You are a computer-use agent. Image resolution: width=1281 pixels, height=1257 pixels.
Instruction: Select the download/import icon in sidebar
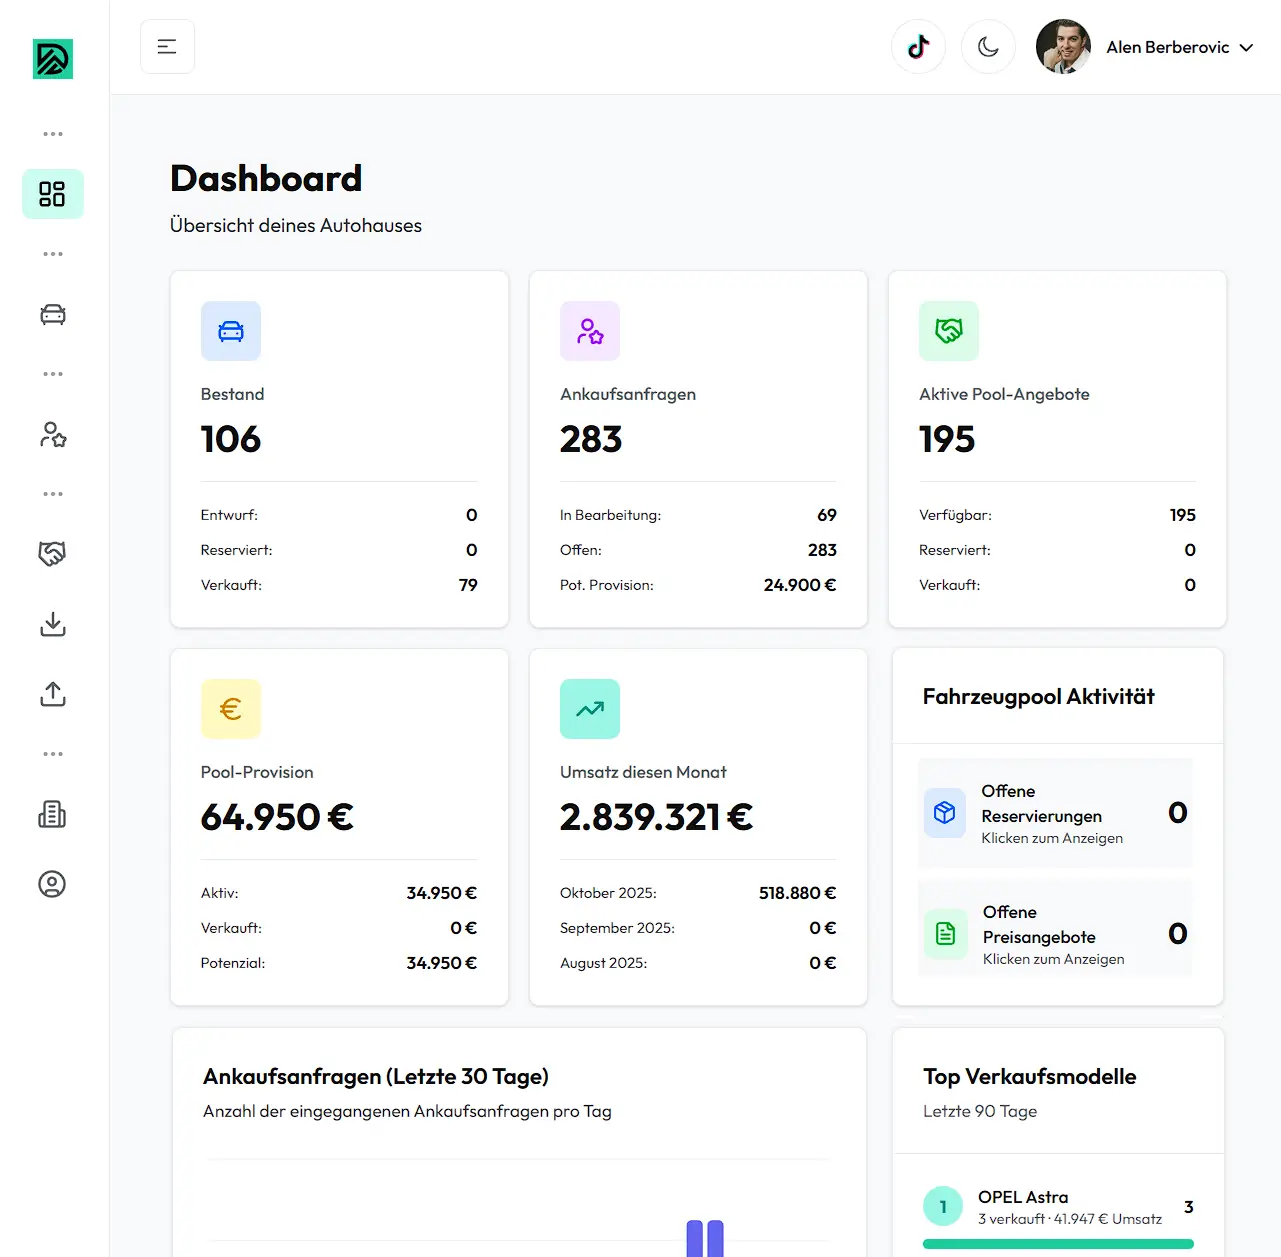[52, 624]
